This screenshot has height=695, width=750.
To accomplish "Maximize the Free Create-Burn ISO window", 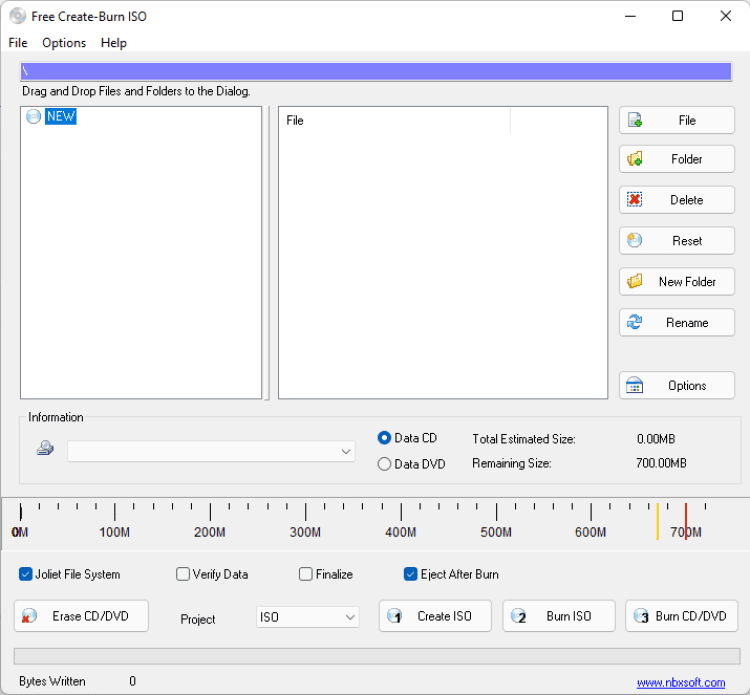I will click(677, 16).
